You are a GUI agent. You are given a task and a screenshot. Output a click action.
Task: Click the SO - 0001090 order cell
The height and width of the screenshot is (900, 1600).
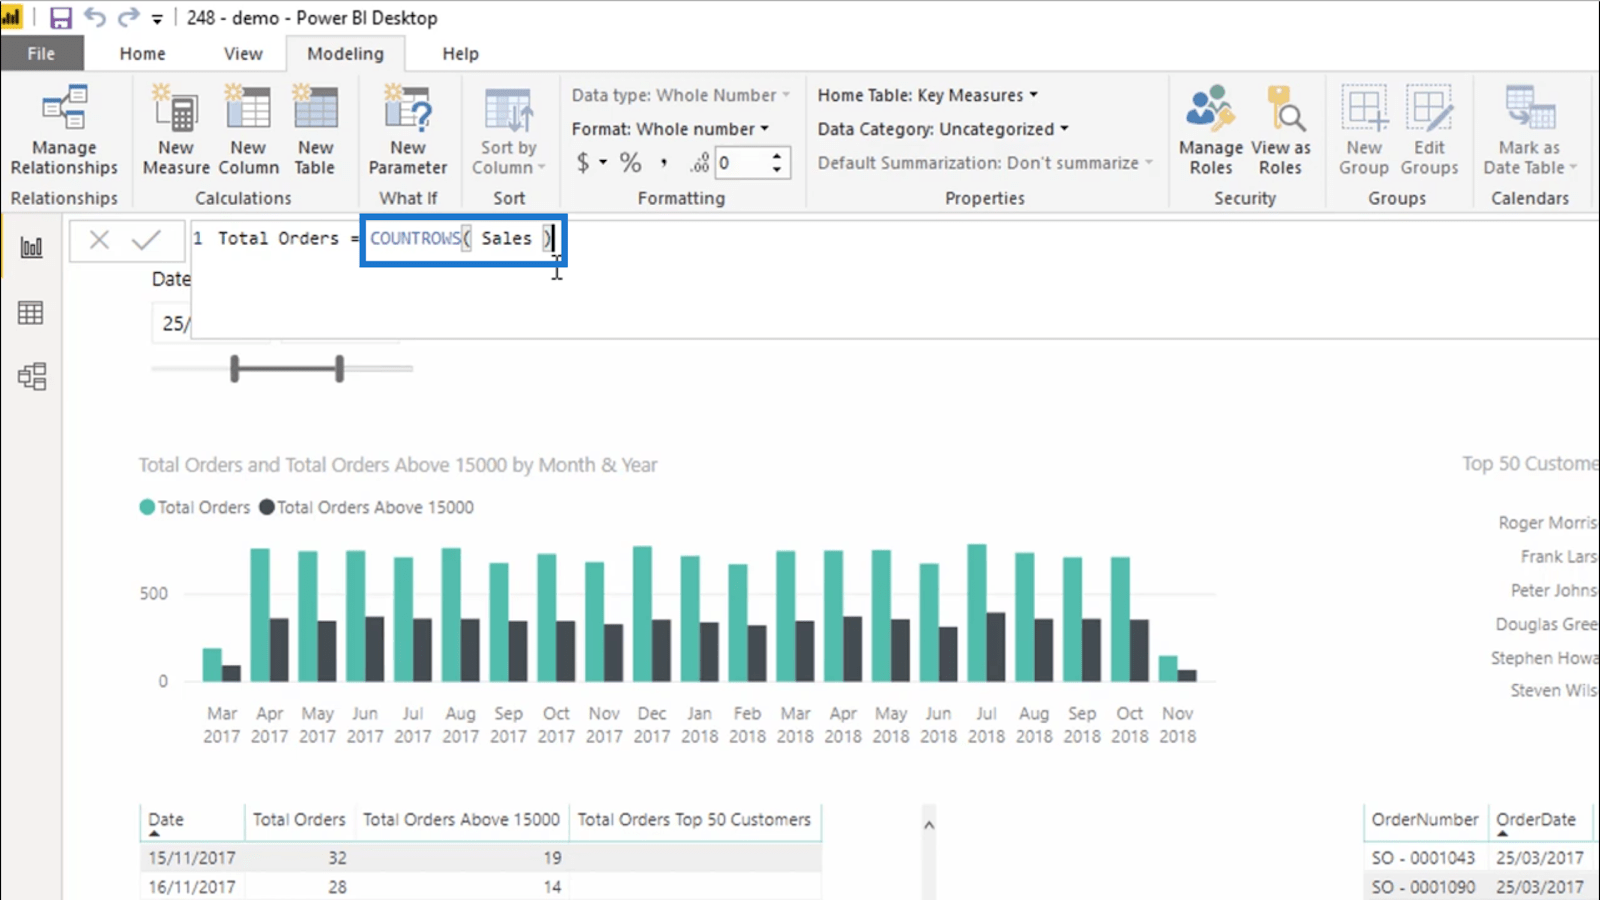click(x=1423, y=887)
